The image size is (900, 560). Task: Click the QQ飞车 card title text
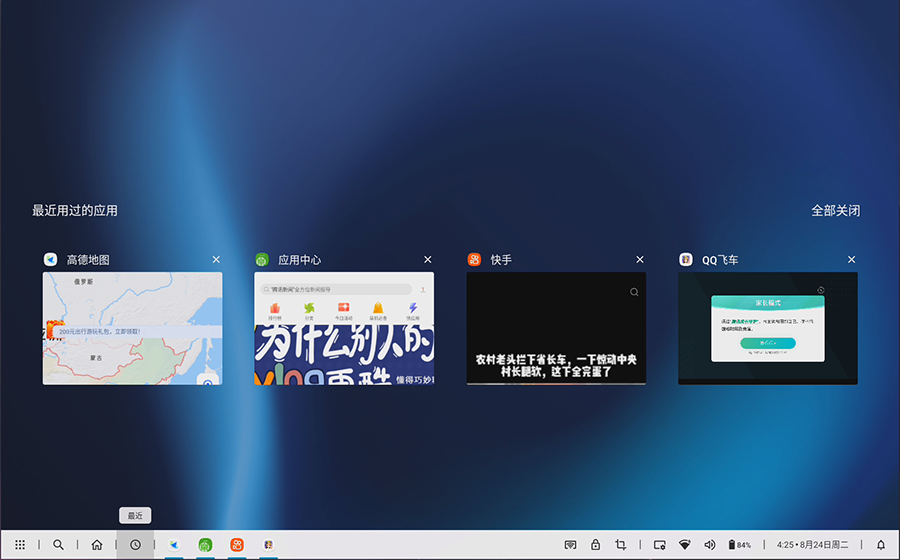(720, 260)
